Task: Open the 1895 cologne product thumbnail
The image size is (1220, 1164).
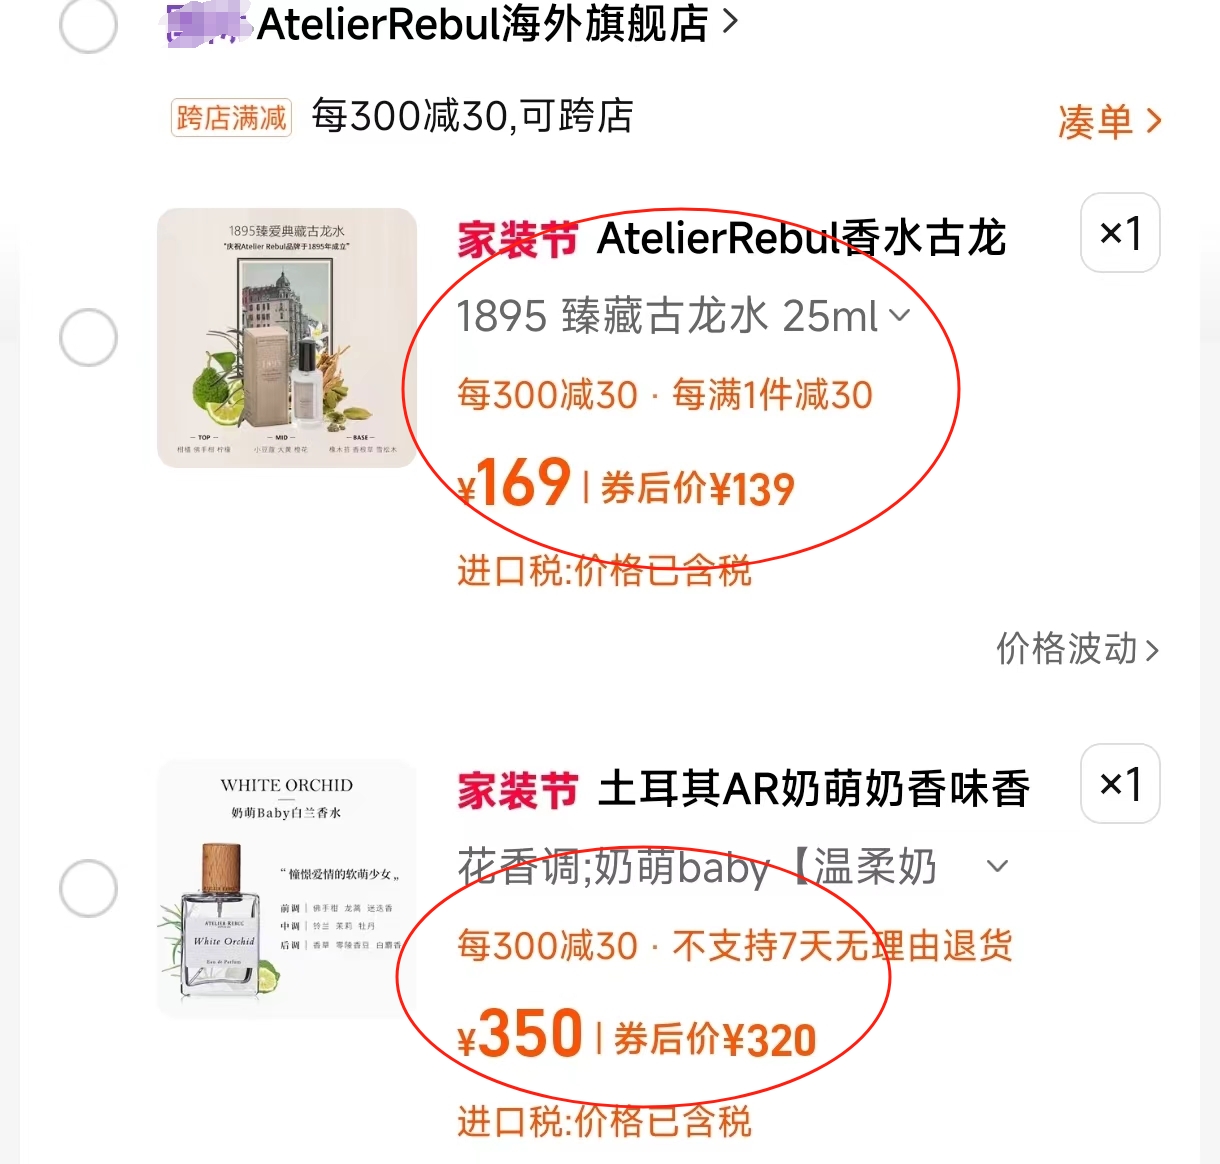Action: tap(287, 337)
